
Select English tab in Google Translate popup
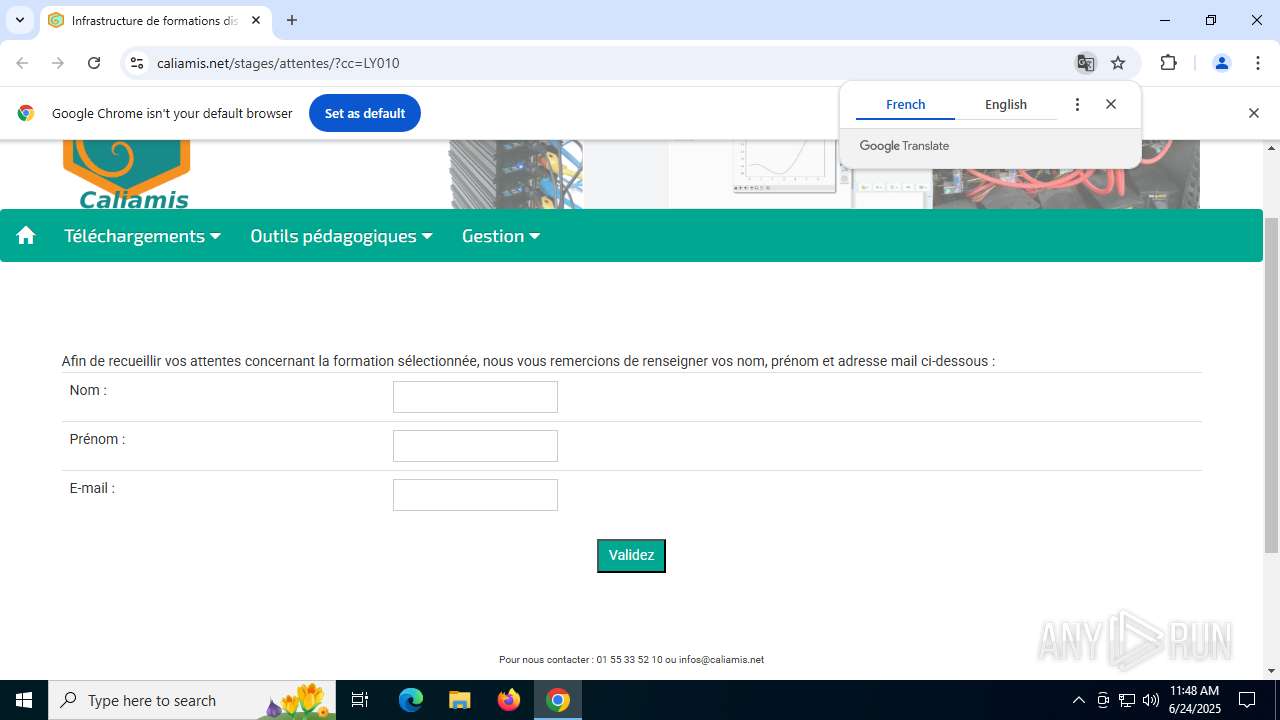(x=1005, y=104)
